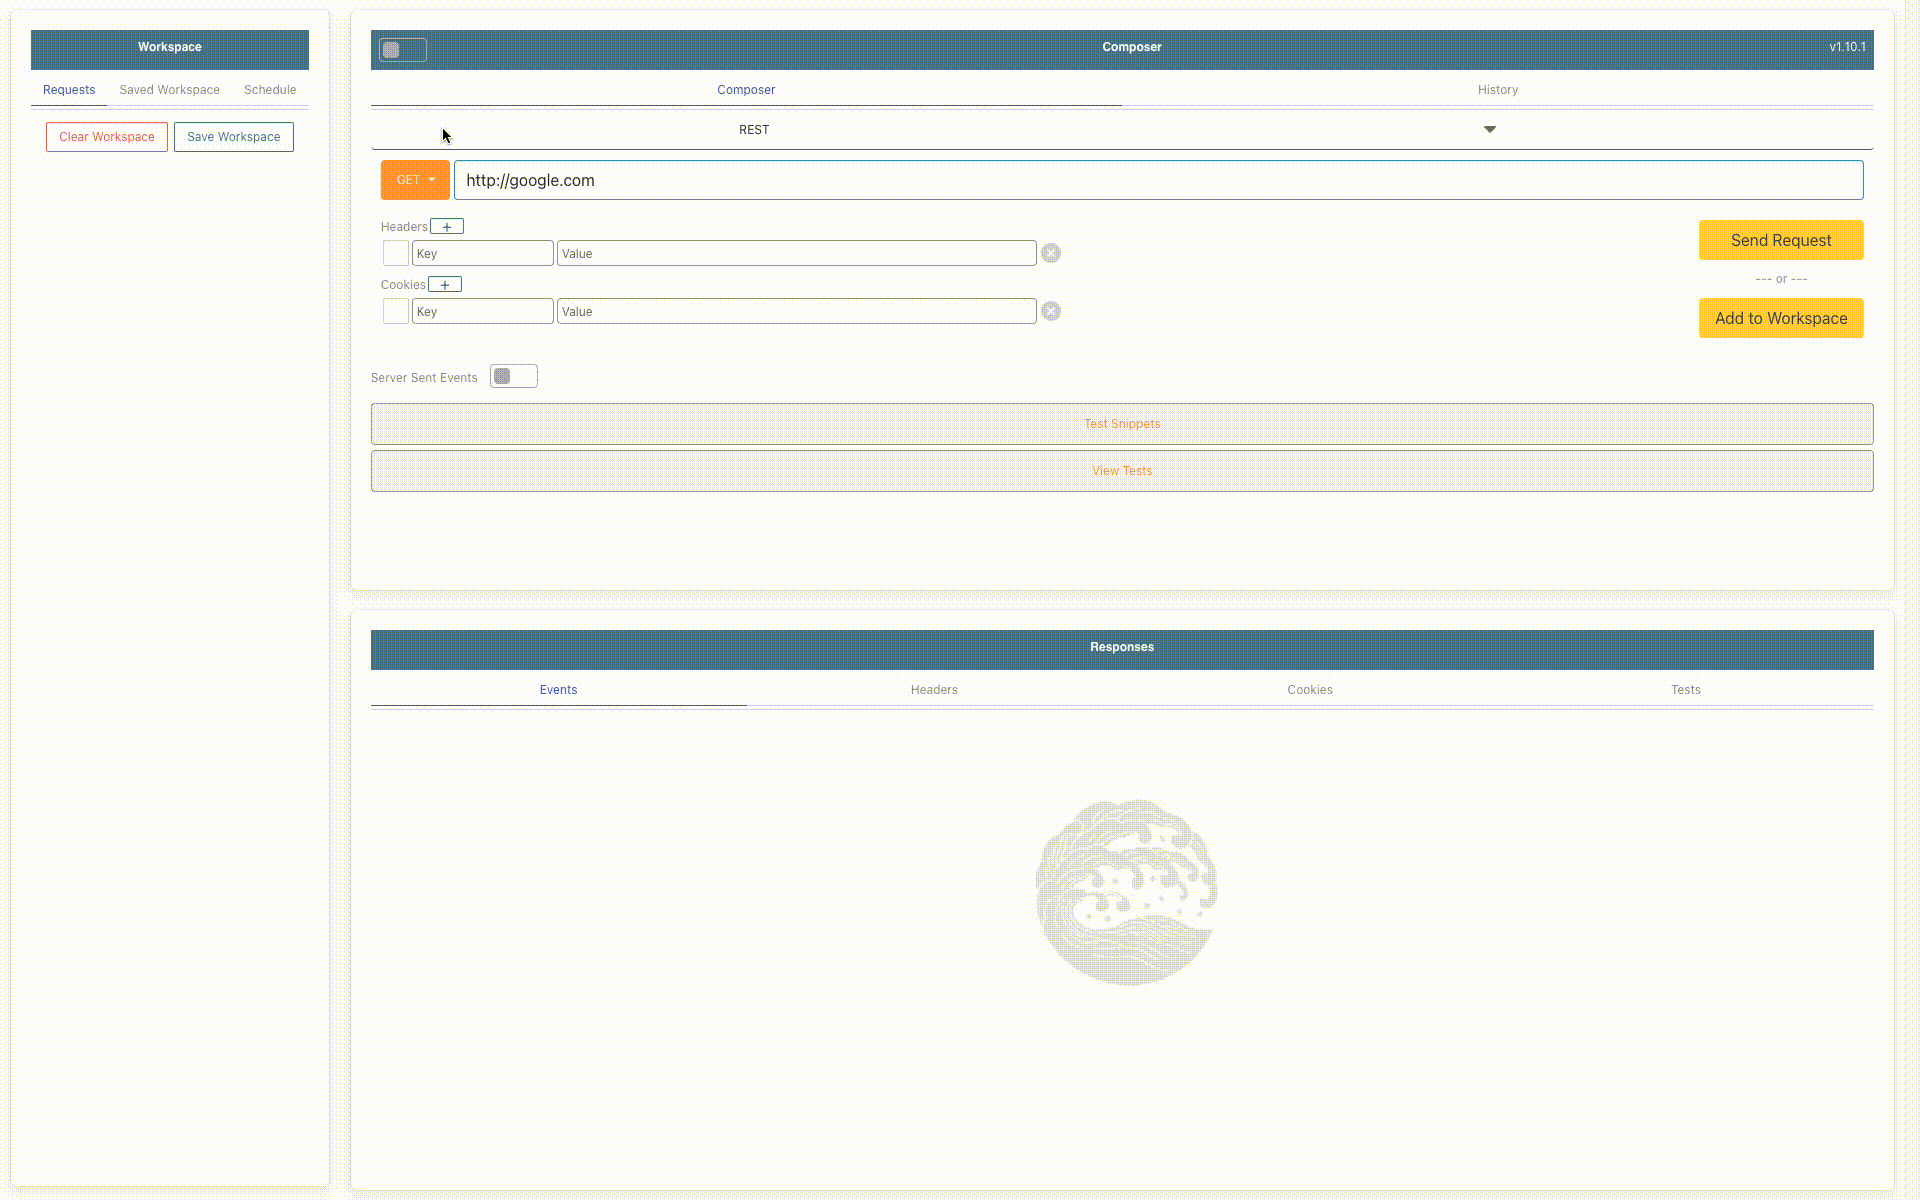
Task: Click the wave logo in Responses panel
Action: tap(1126, 893)
